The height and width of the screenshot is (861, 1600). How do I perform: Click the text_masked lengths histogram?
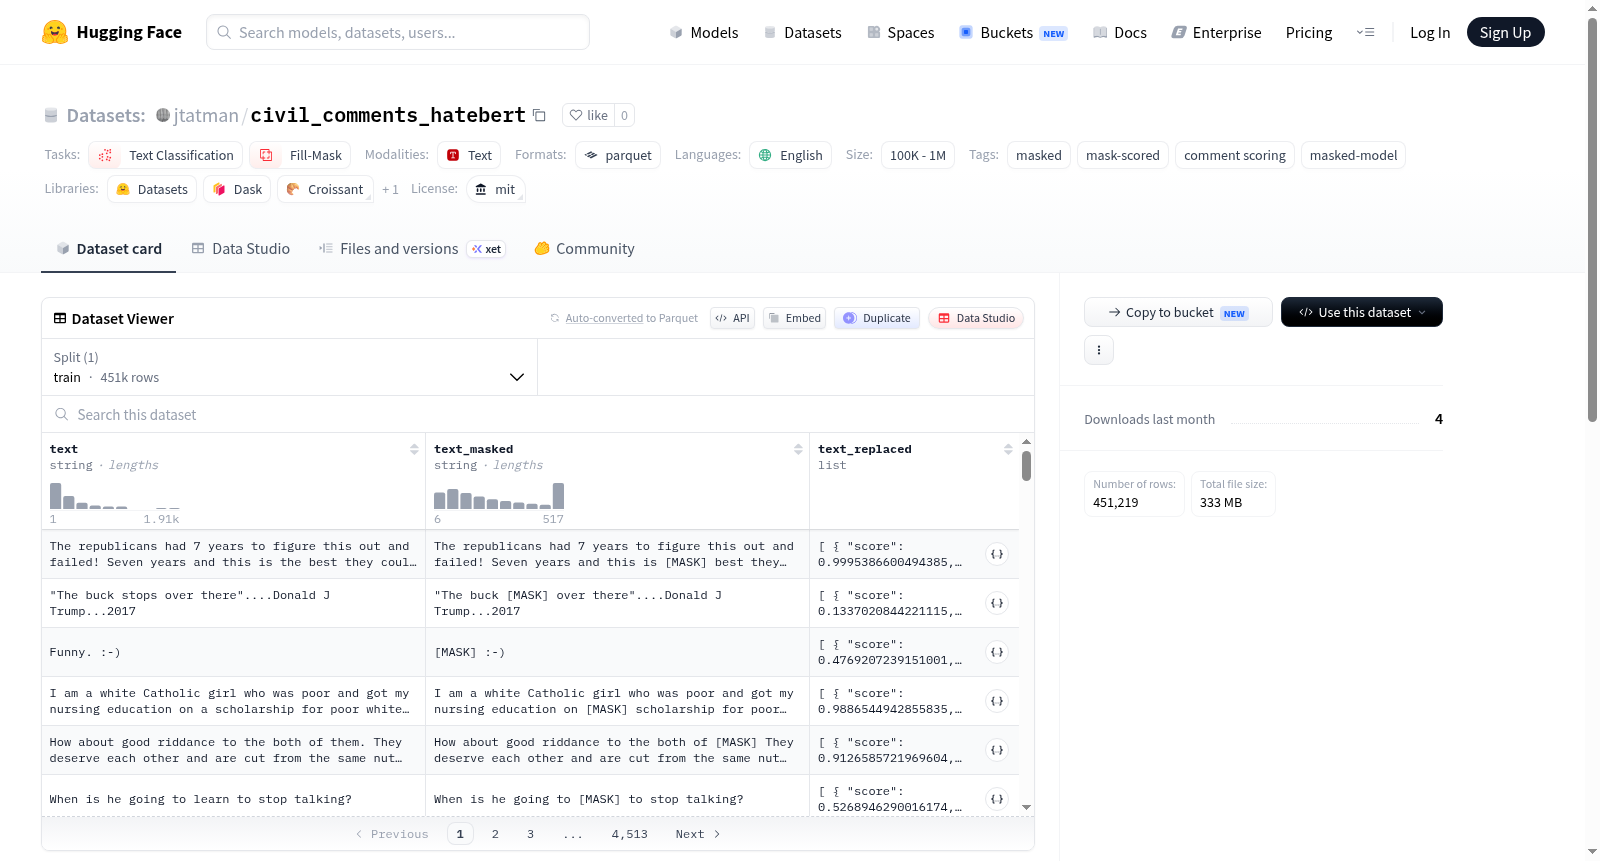[499, 496]
